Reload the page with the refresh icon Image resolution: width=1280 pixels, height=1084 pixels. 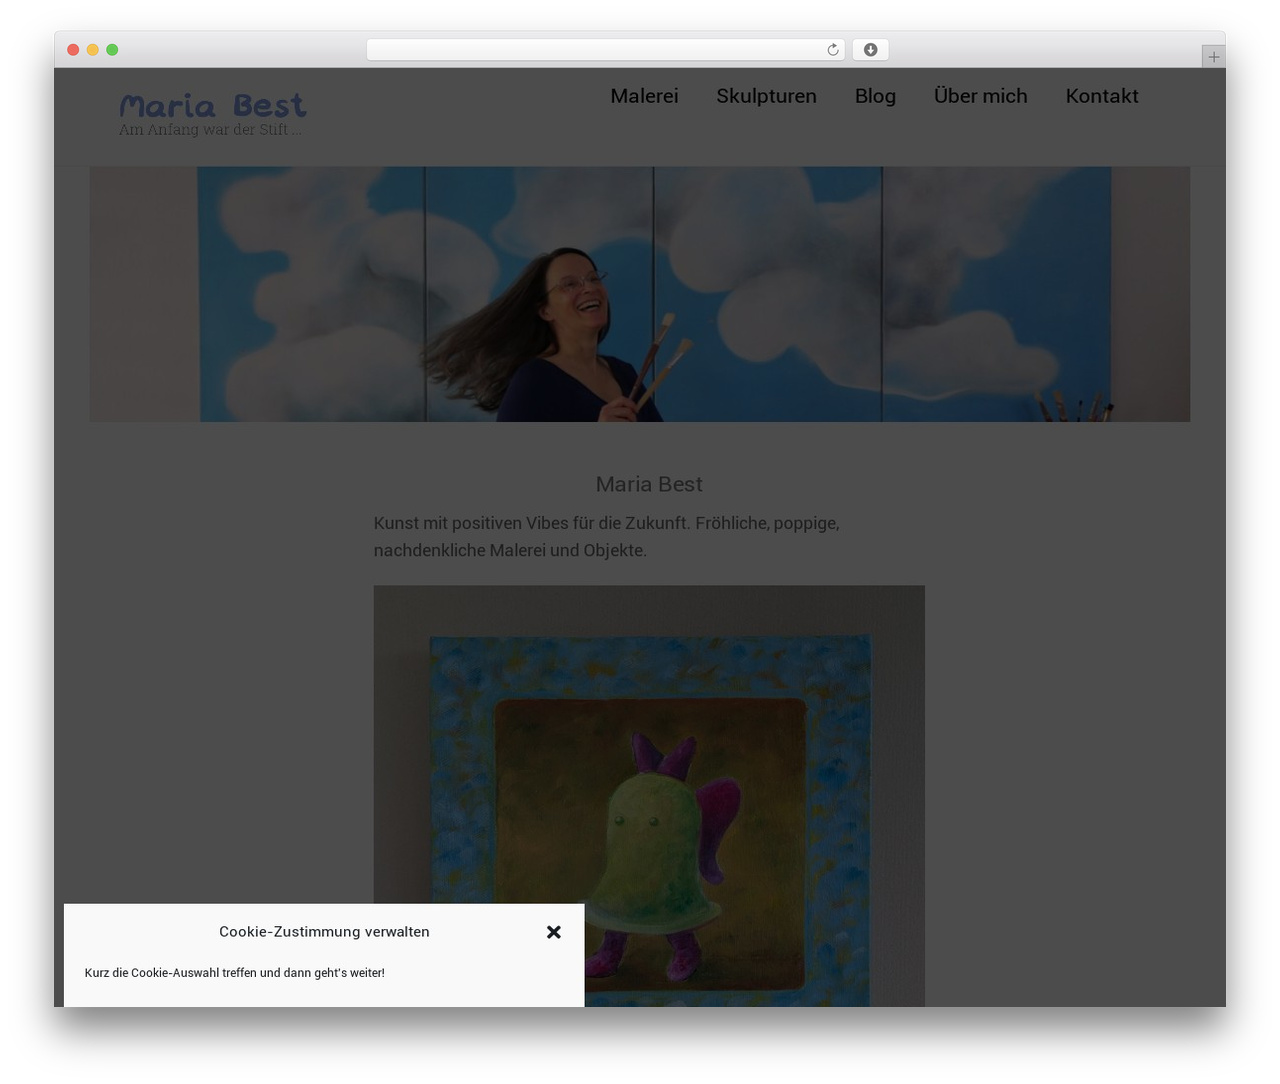(832, 50)
